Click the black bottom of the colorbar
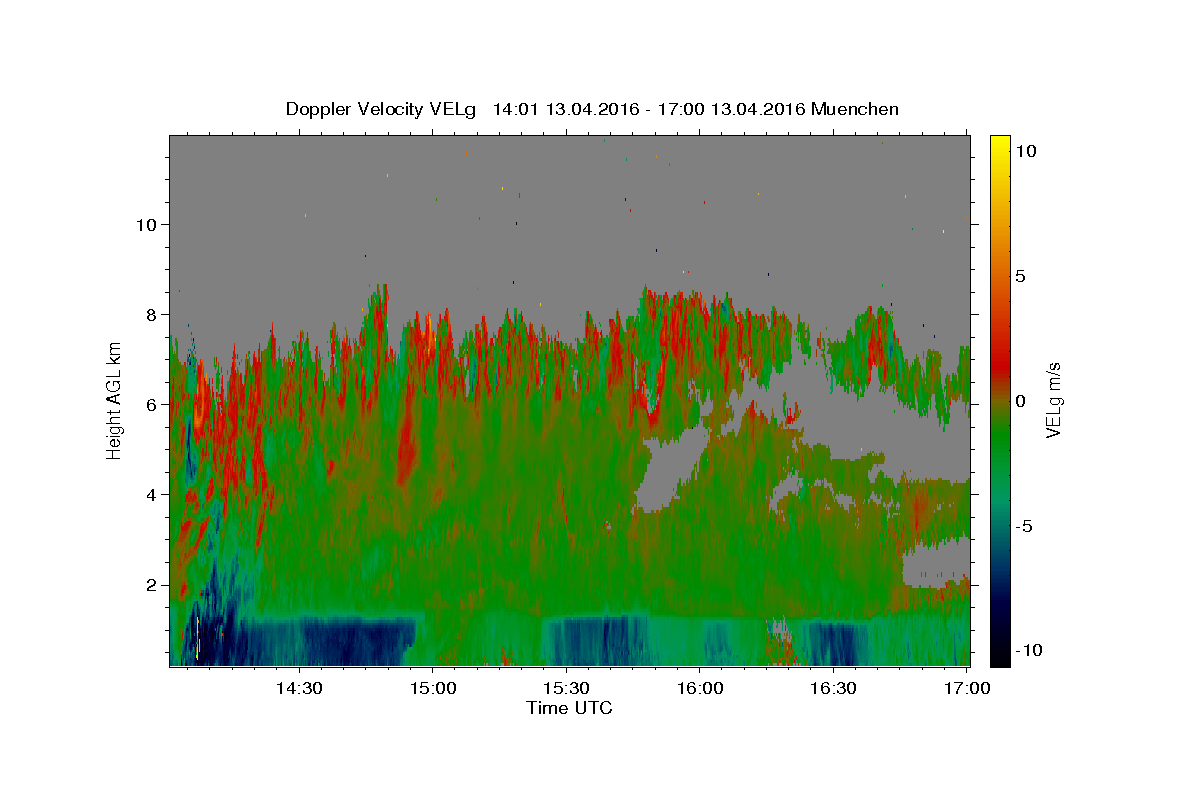The height and width of the screenshot is (800, 1200). 1000,660
